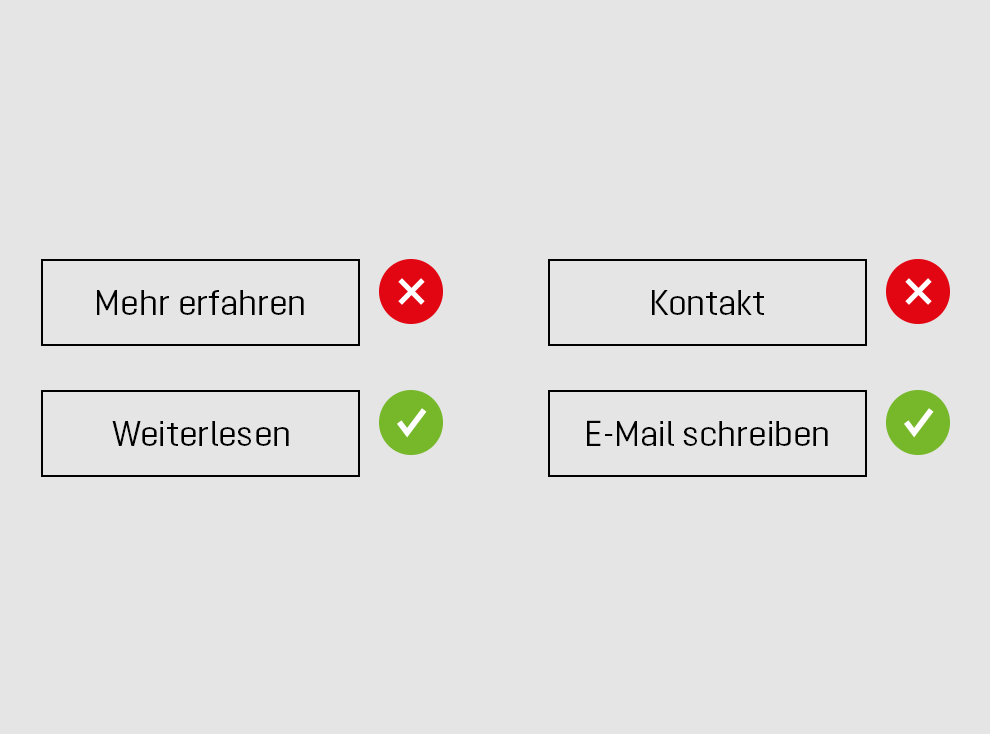Tap the incorrect marker for the Kontakt label
The image size is (990, 734).
918,291
